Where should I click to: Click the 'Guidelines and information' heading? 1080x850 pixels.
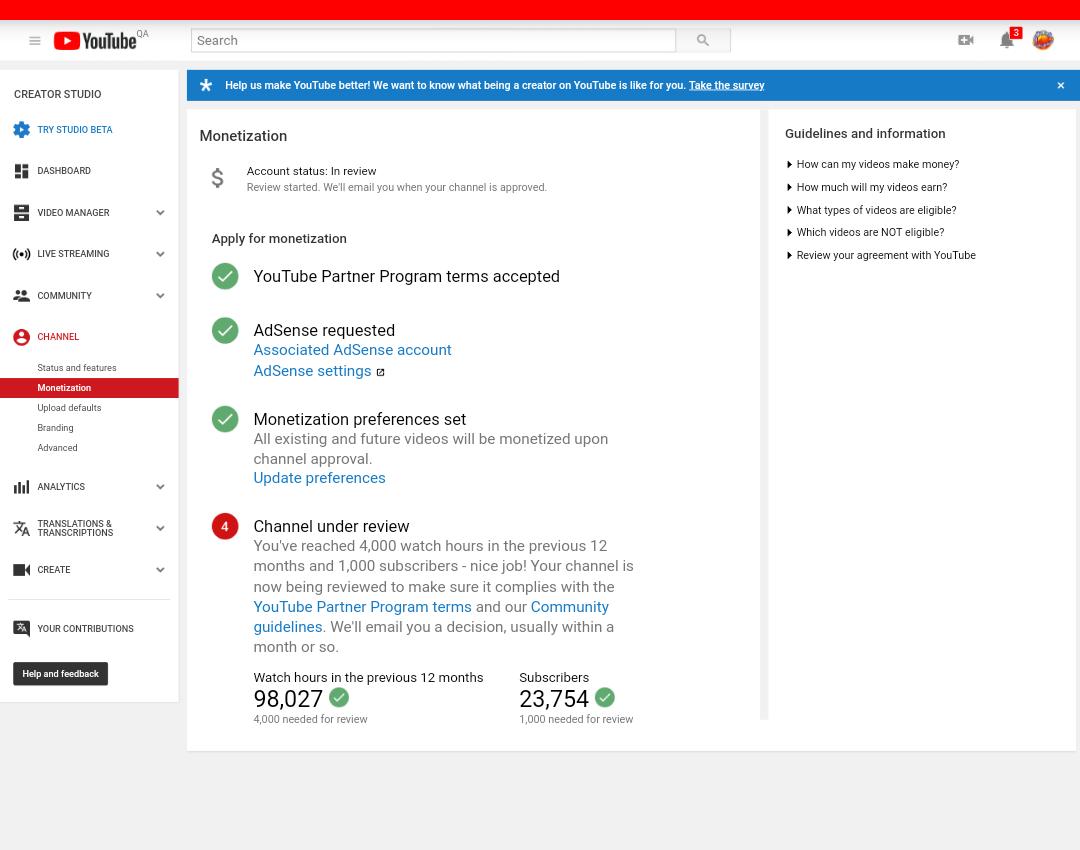(865, 134)
